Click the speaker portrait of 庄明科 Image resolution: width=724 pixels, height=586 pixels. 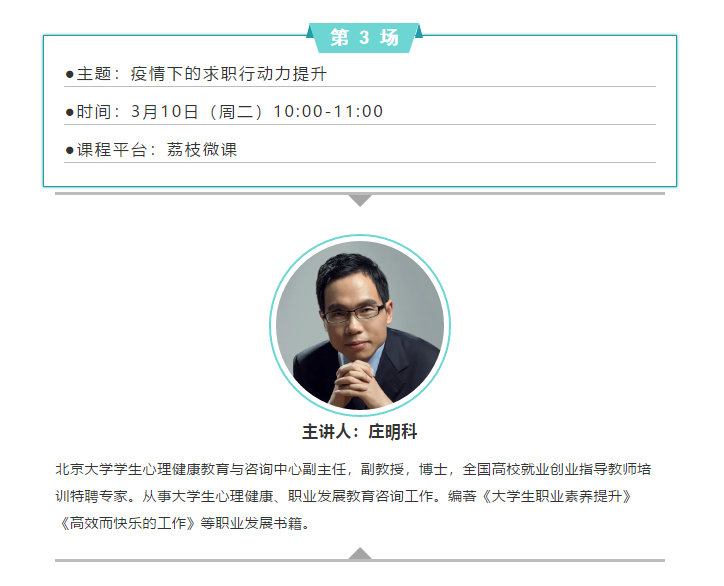[x=360, y=325]
